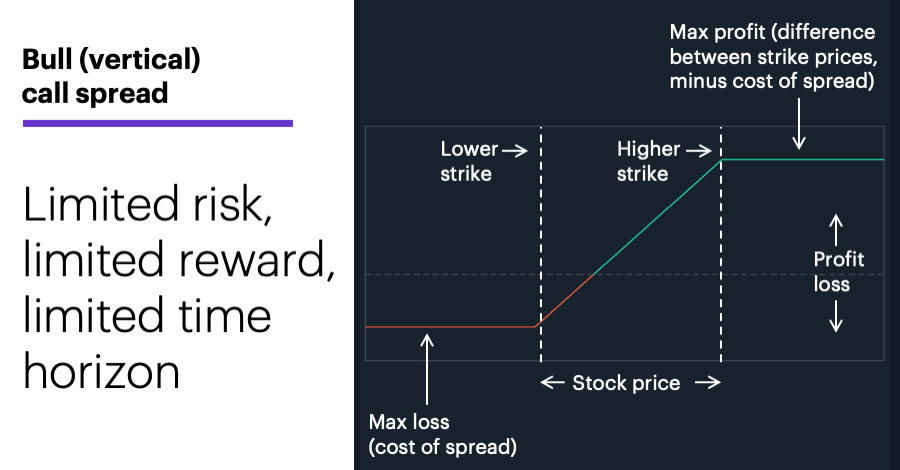Click the up arrow above Profit label
The height and width of the screenshot is (470, 900).
tap(836, 231)
